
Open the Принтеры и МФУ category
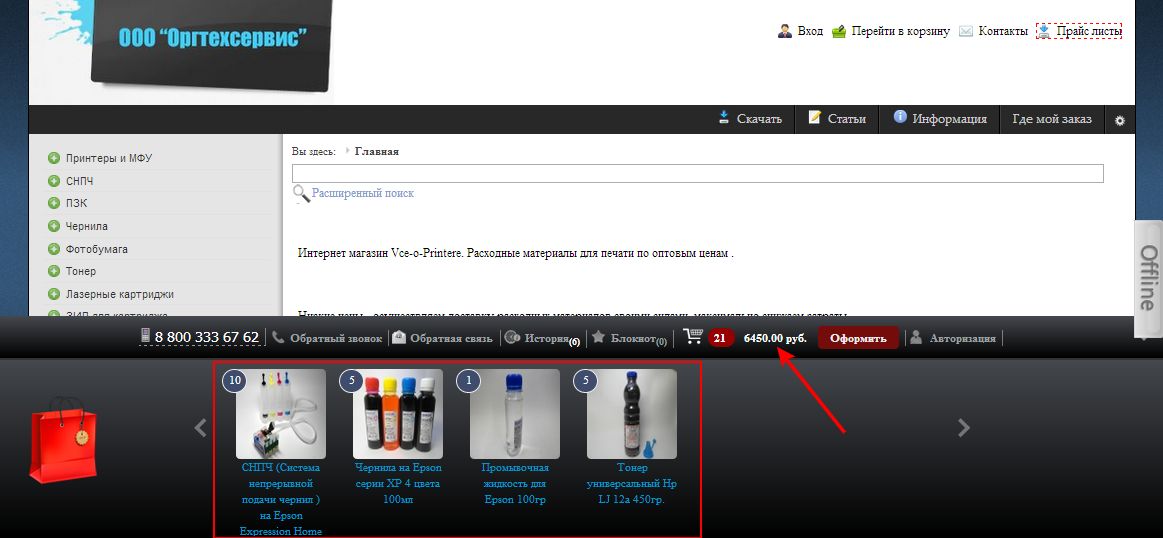[109, 158]
